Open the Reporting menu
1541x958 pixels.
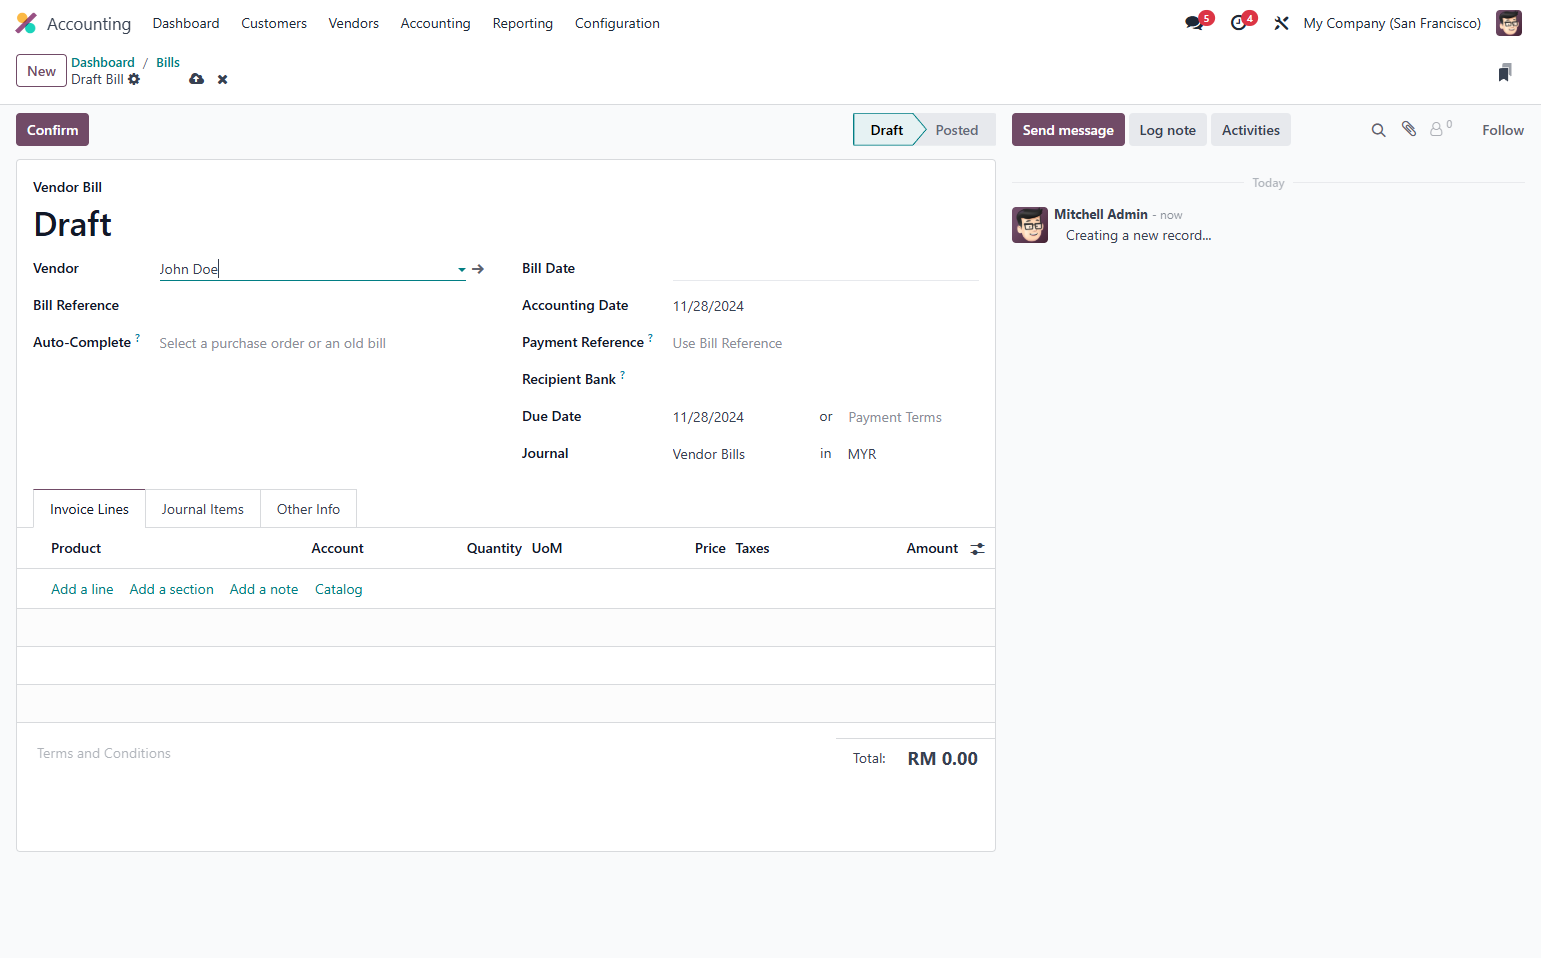click(x=522, y=23)
